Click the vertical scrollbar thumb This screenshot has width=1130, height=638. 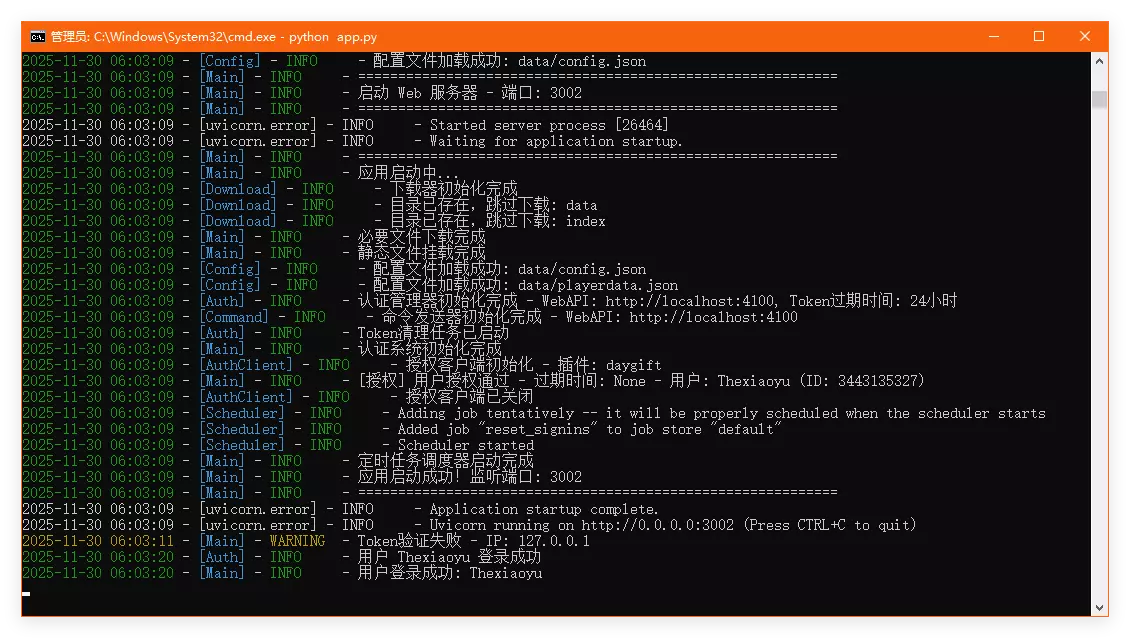click(1099, 99)
